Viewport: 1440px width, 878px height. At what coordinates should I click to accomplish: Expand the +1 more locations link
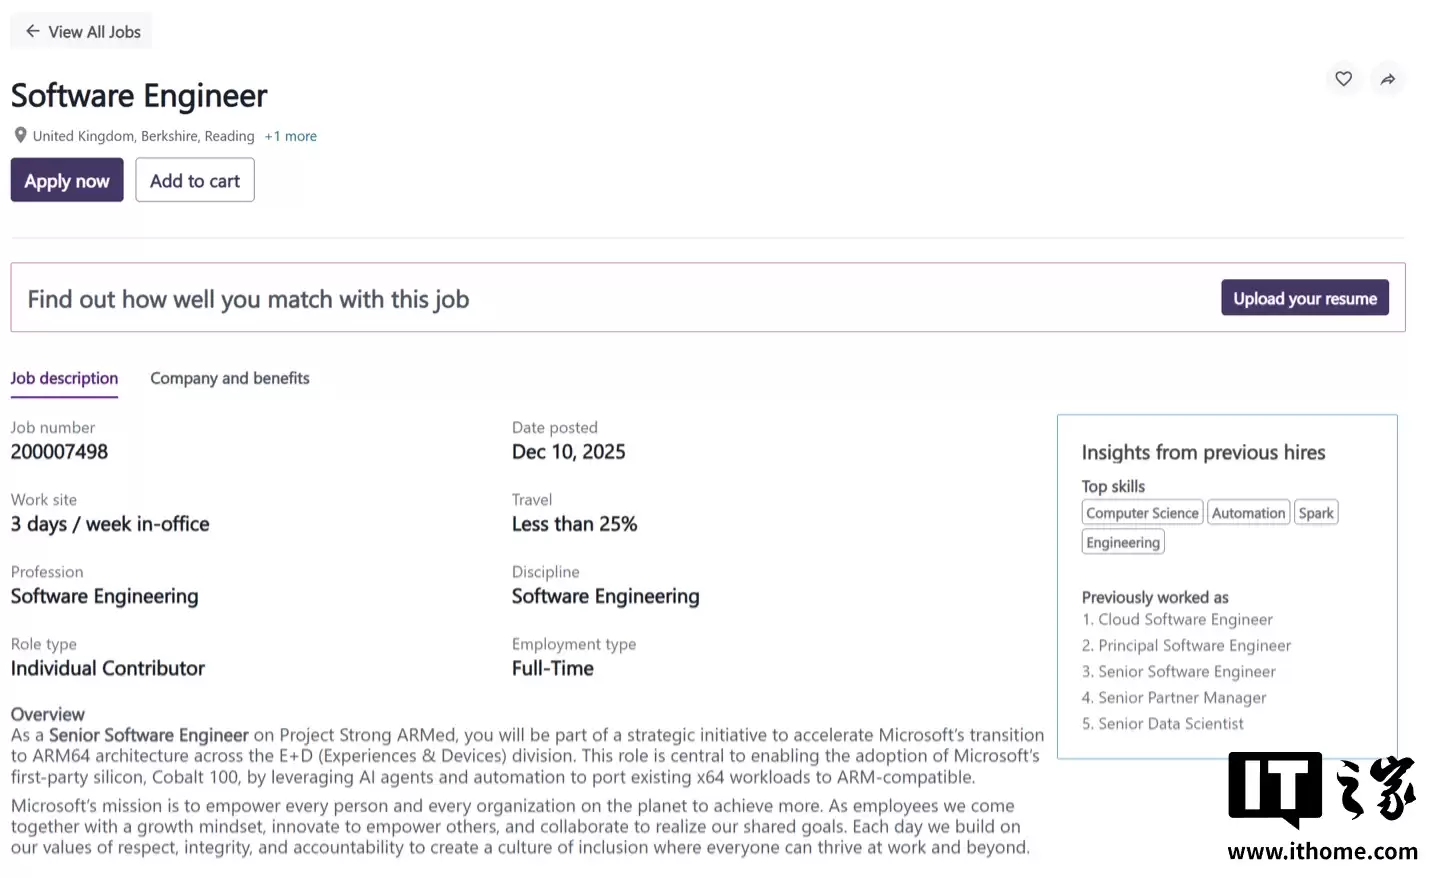(291, 136)
